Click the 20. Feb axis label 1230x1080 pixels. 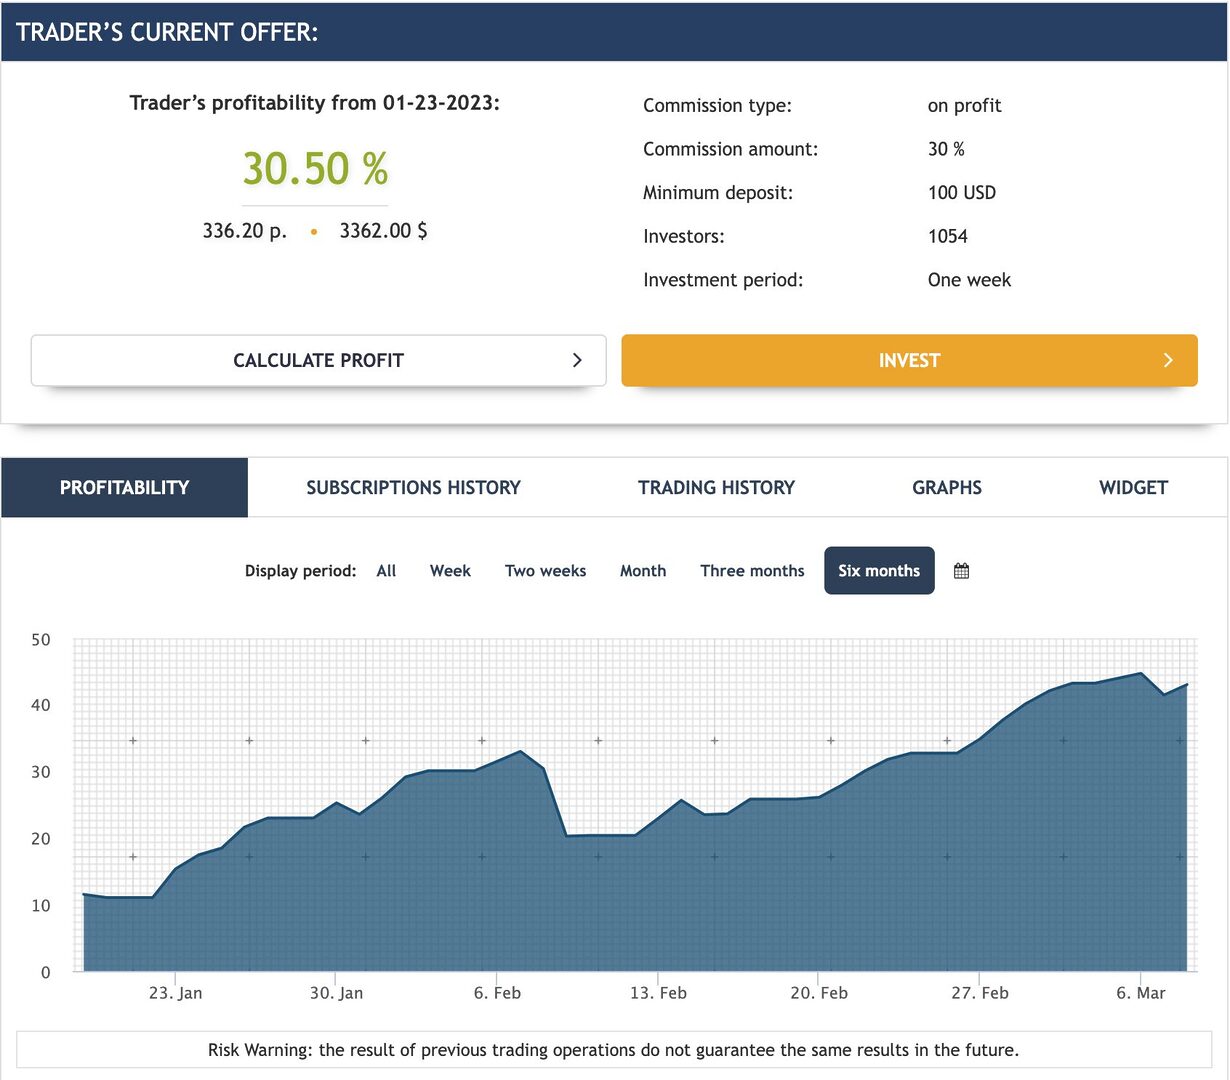point(819,993)
